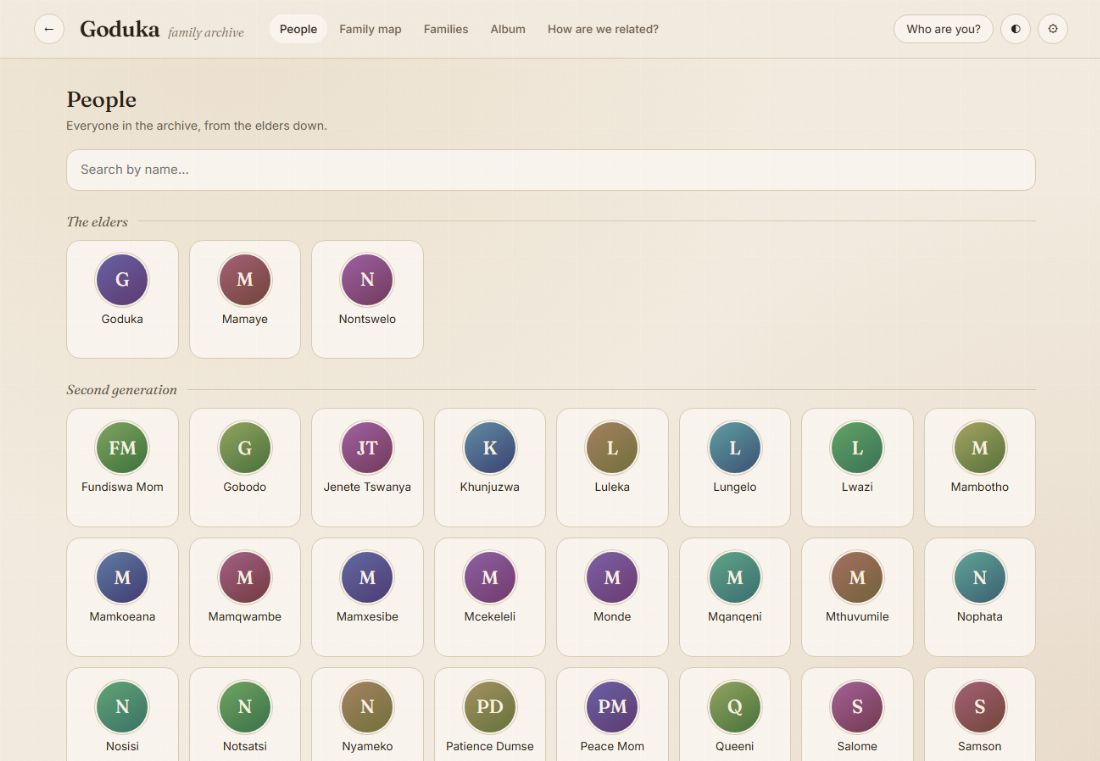Click the Who are you? button
The image size is (1100, 761).
click(944, 29)
